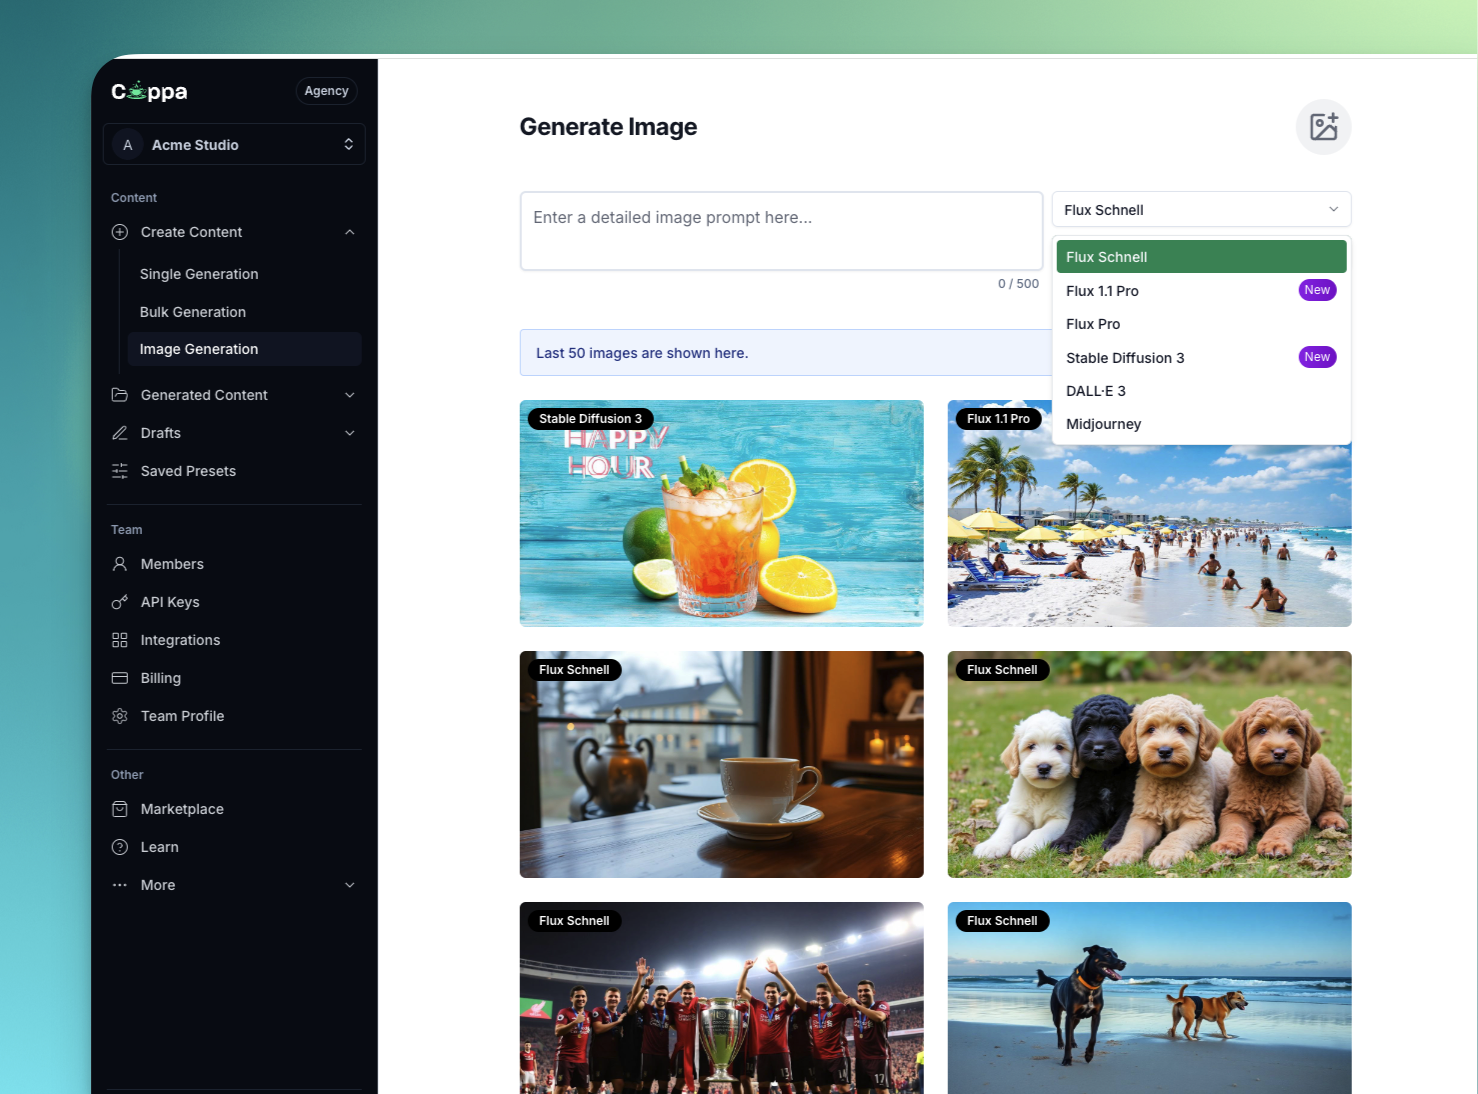1478x1094 pixels.
Task: Expand the More menu in sidebar
Action: click(x=349, y=885)
